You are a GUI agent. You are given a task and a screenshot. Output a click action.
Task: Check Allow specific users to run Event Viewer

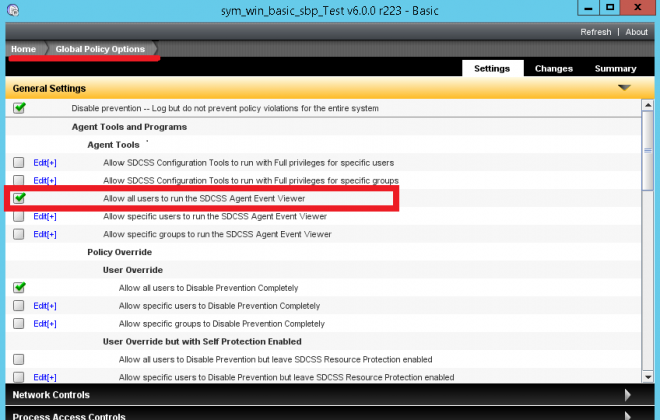[x=19, y=216]
